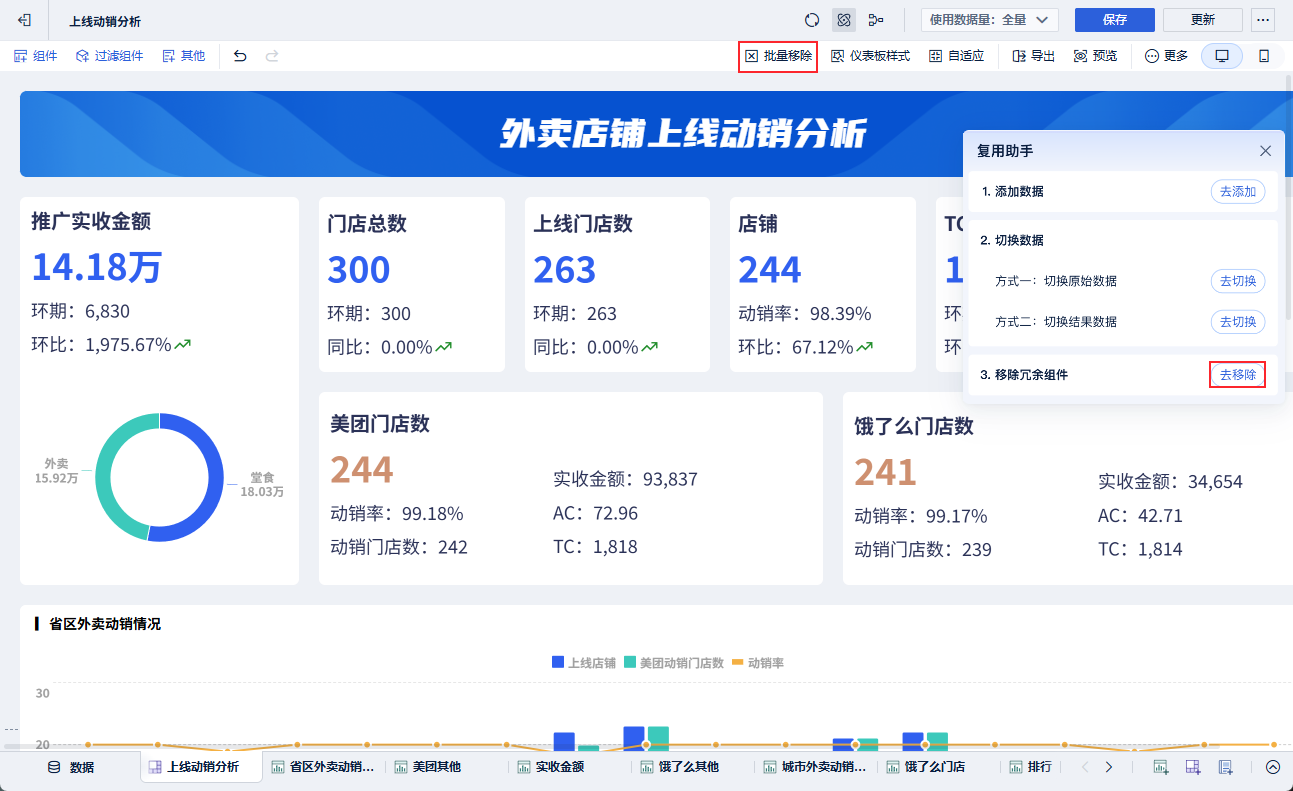The width and height of the screenshot is (1293, 791).
Task: Click 自适应 auto-fit layout
Action: (x=956, y=56)
